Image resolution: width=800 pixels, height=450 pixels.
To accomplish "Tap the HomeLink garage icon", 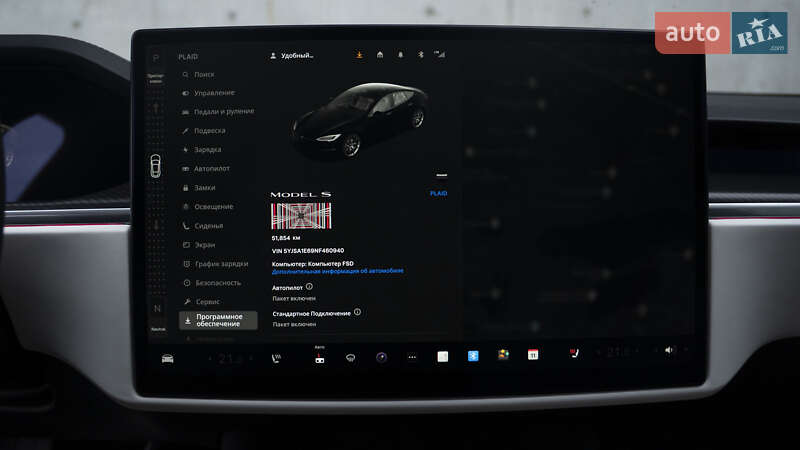I will click(x=380, y=55).
